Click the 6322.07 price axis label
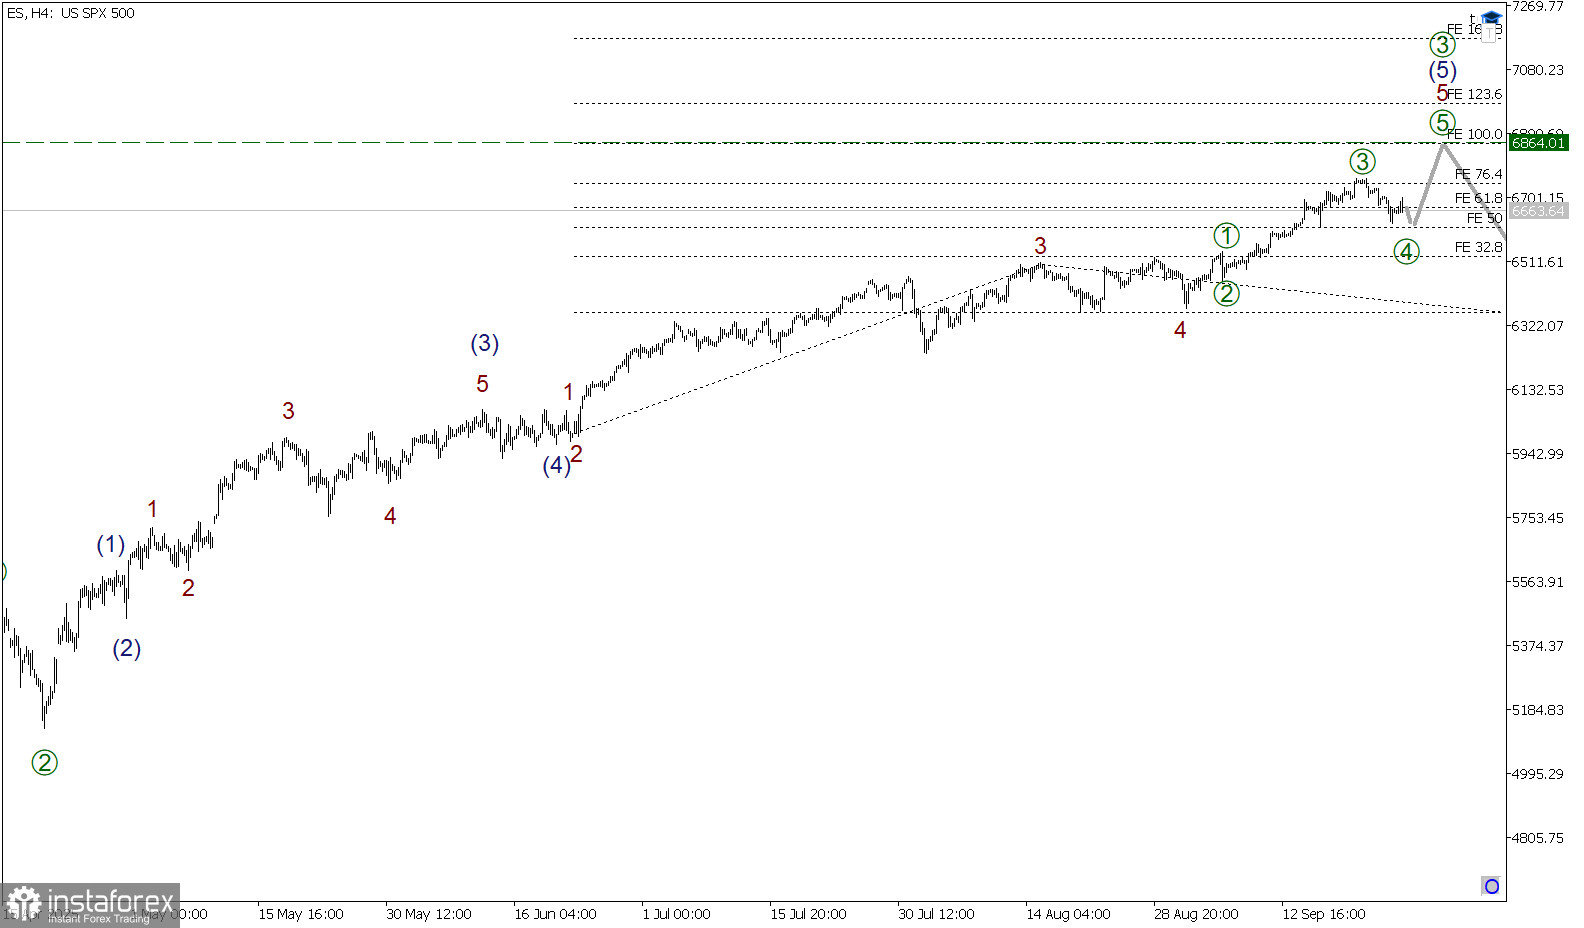 (x=1537, y=326)
